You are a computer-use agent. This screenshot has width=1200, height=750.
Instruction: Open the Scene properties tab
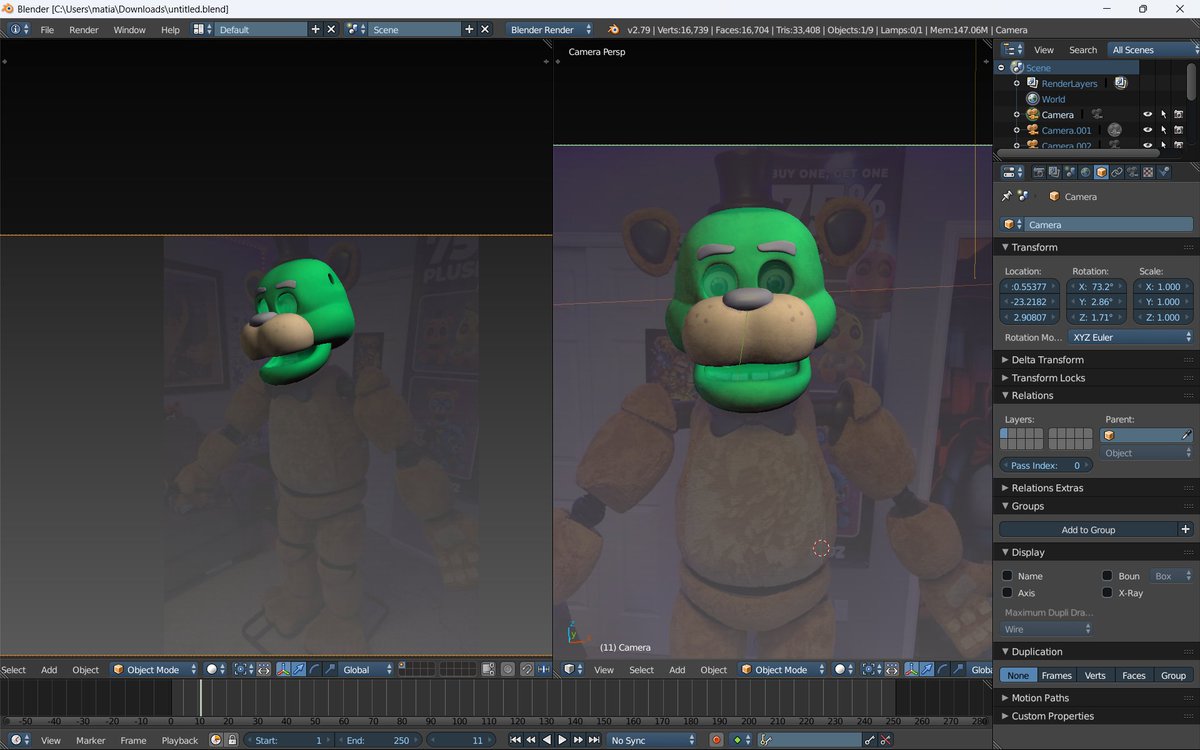point(1070,172)
